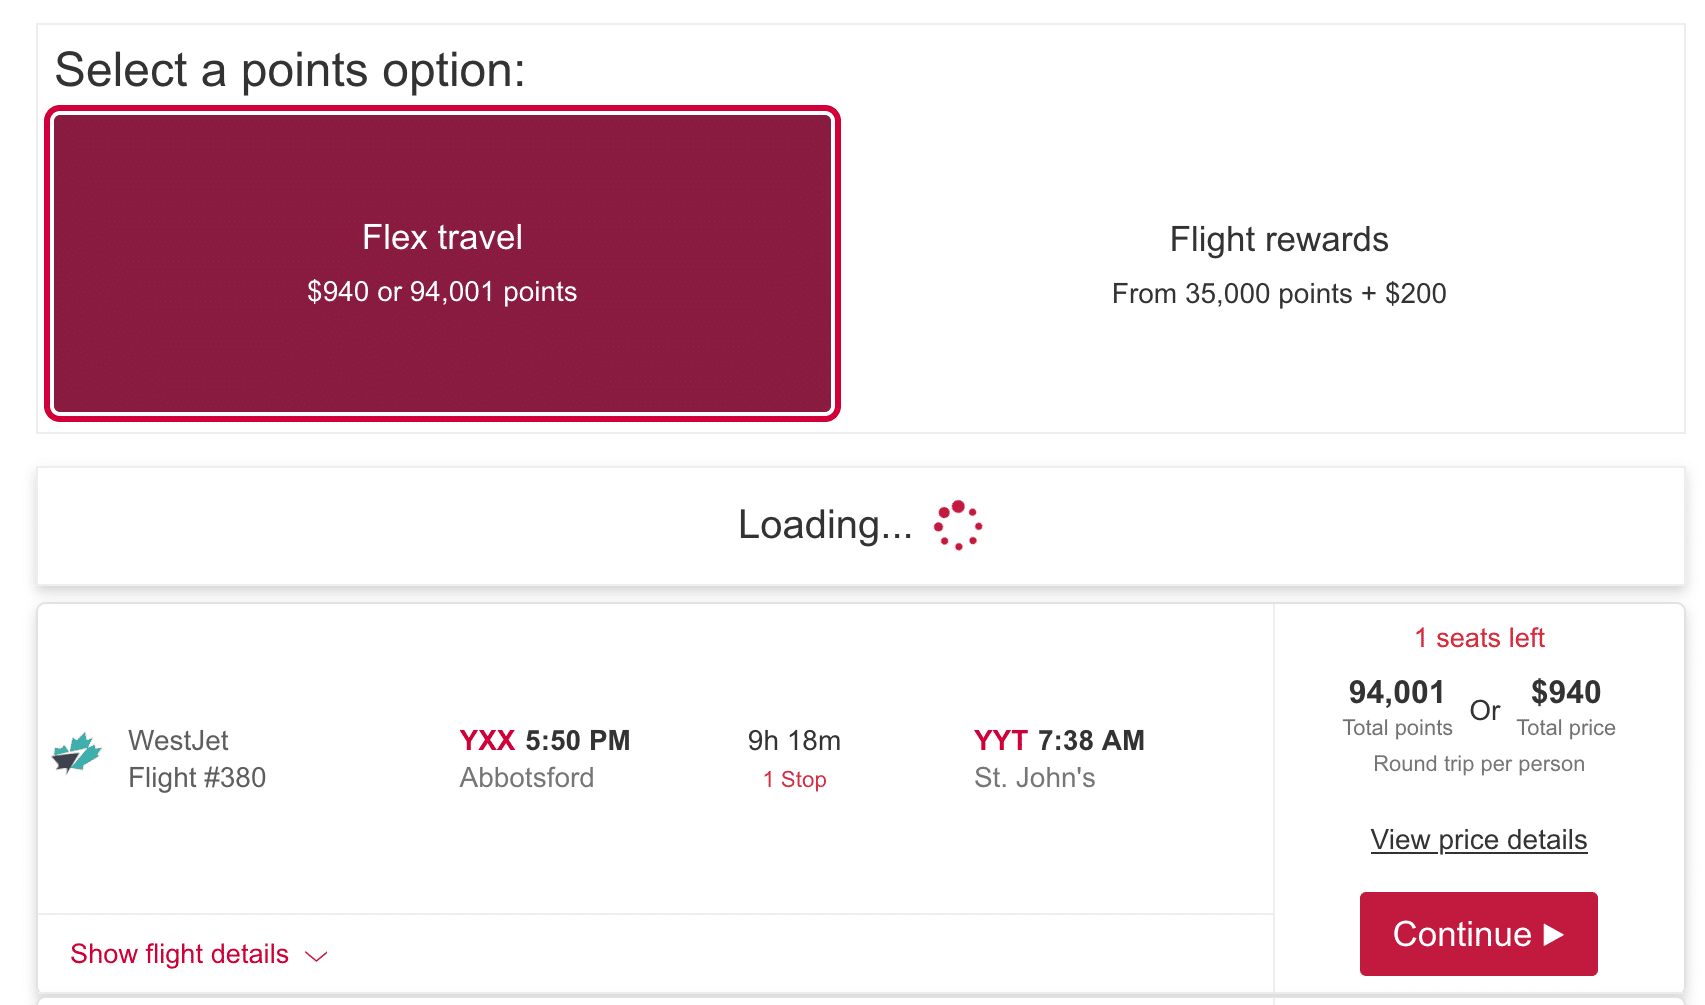The width and height of the screenshot is (1705, 1005).
Task: Click the red 1 Stop label
Action: pos(794,780)
